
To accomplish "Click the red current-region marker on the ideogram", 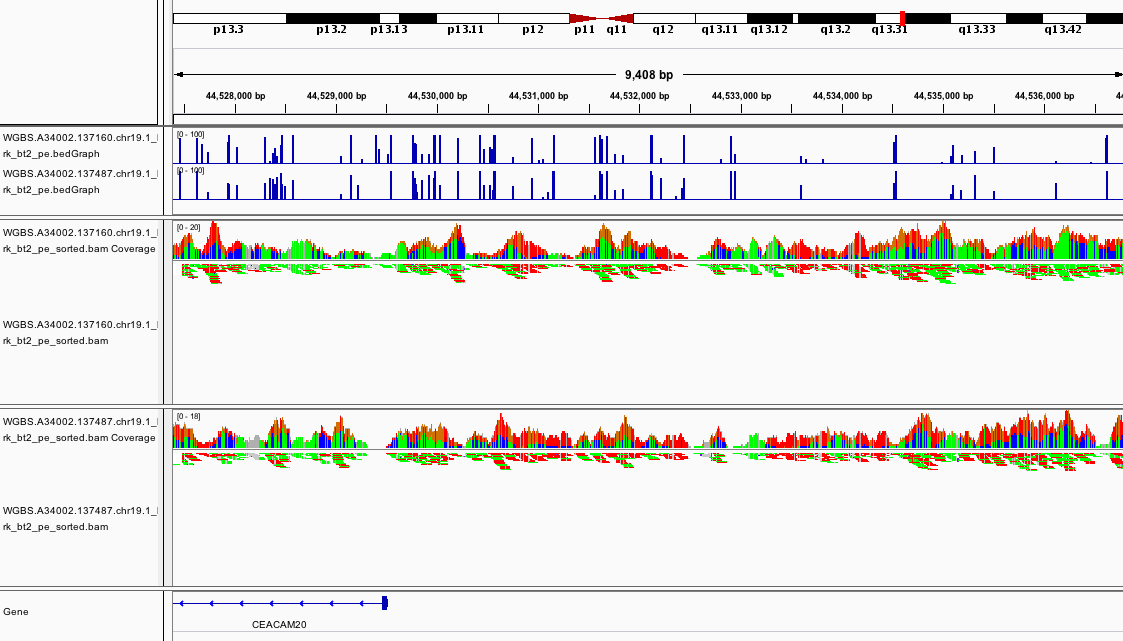I will pos(903,18).
